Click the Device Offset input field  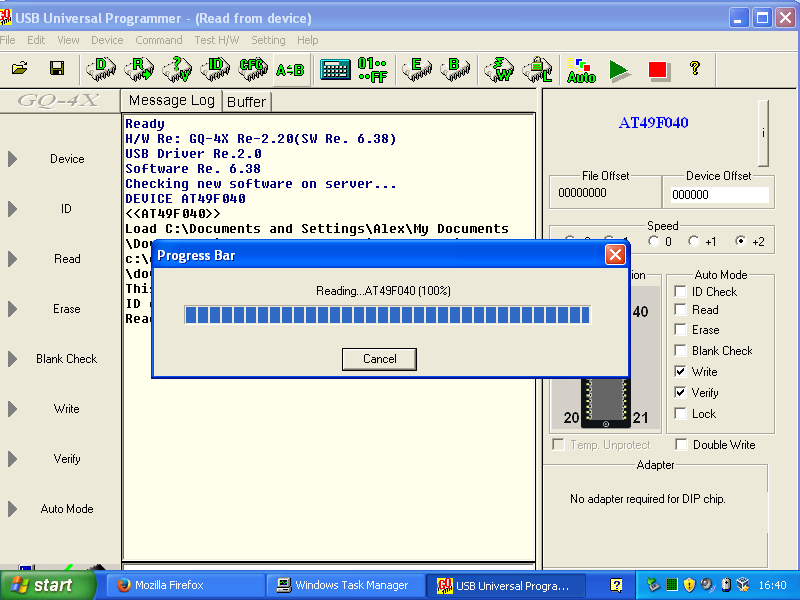(x=719, y=195)
